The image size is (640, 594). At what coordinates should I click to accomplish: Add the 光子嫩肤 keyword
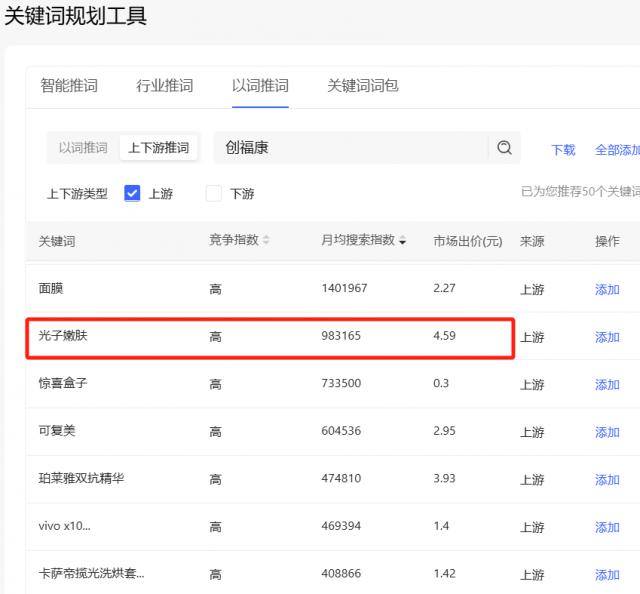(607, 337)
